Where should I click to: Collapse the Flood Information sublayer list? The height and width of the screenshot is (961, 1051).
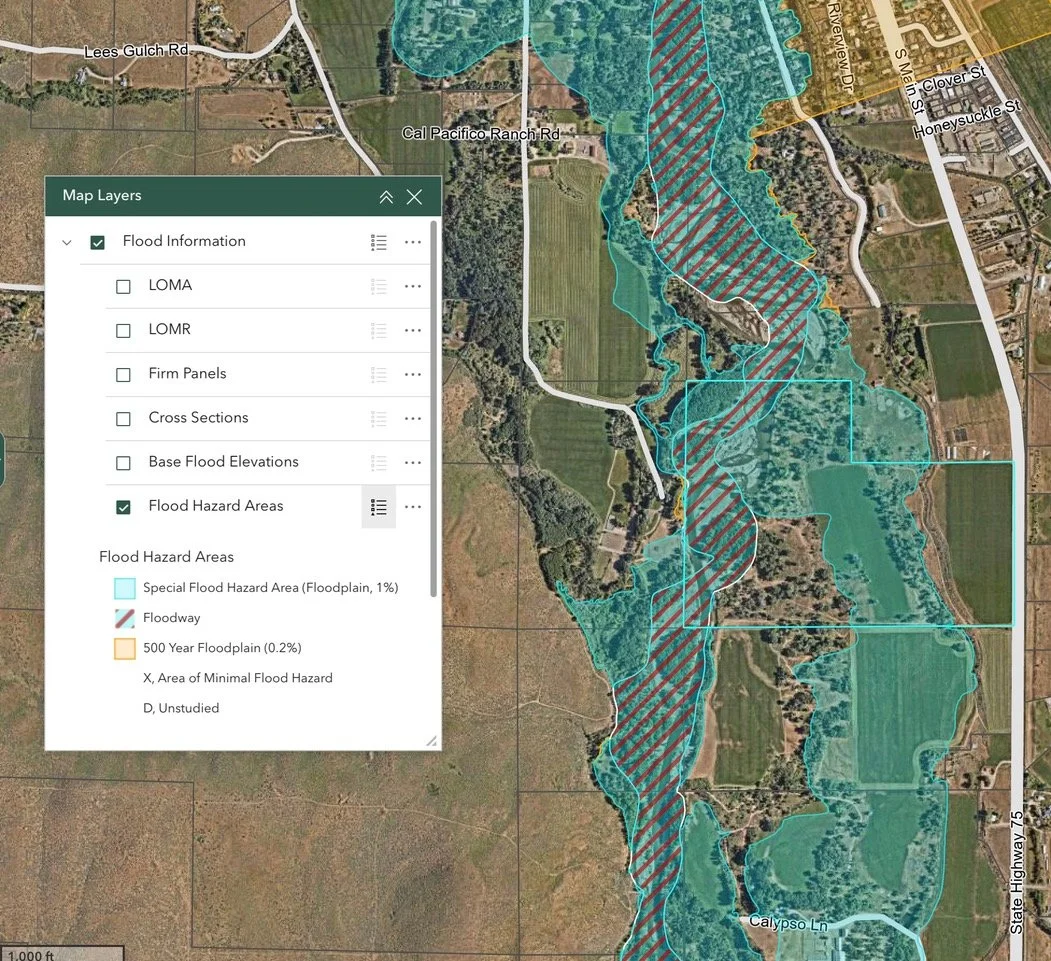click(x=66, y=242)
